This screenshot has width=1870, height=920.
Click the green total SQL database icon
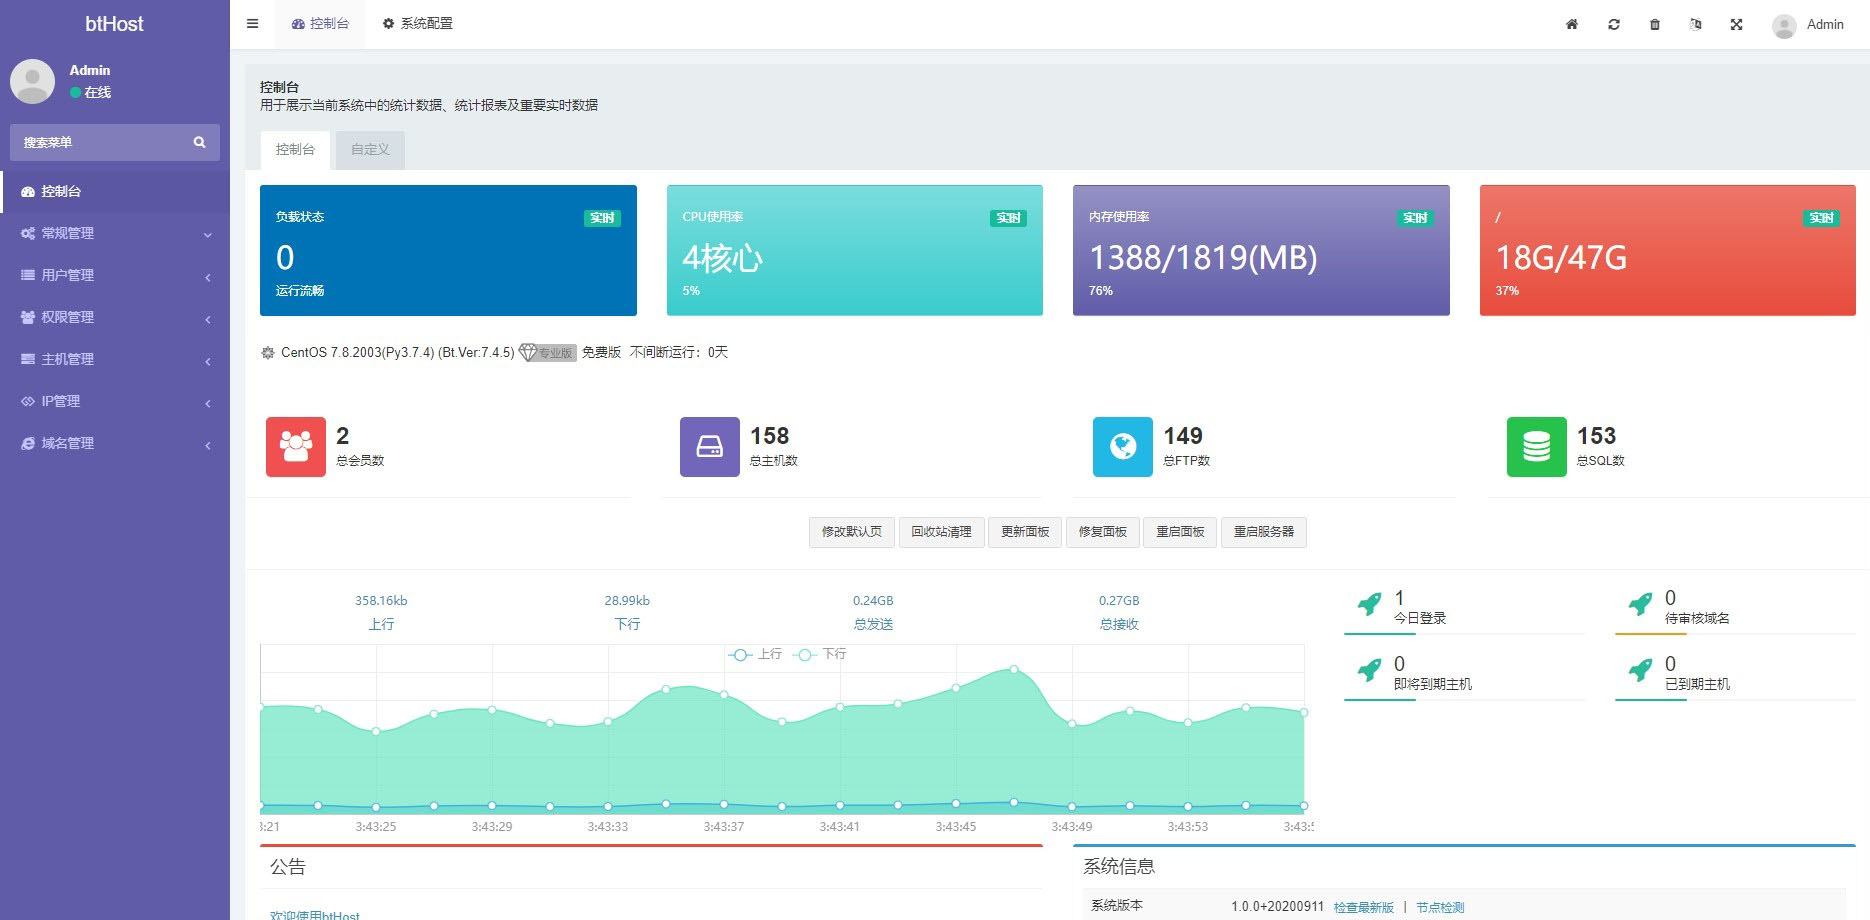point(1536,446)
